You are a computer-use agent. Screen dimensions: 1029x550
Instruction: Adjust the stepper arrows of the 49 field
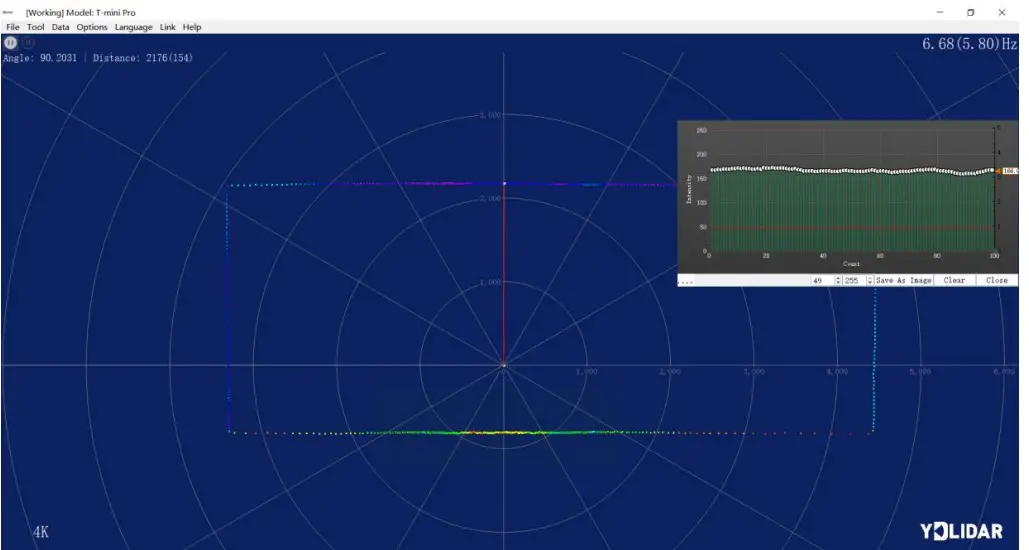click(x=838, y=280)
